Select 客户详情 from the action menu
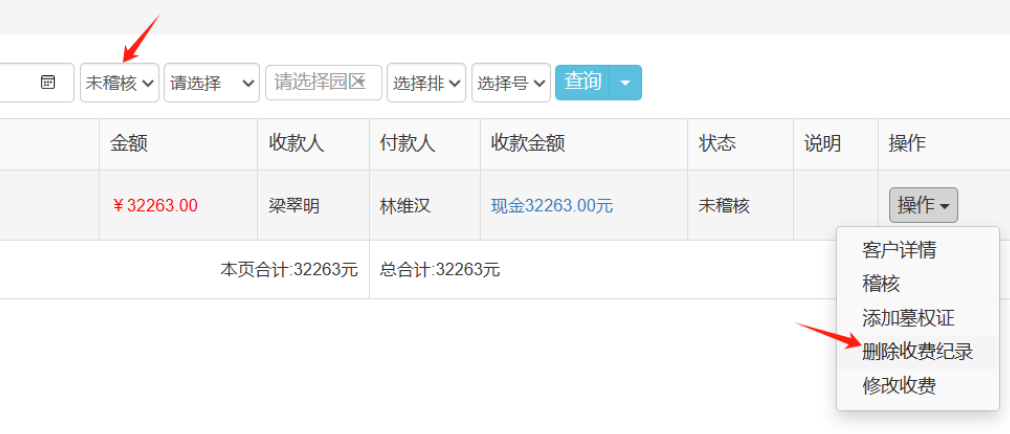 [x=899, y=250]
